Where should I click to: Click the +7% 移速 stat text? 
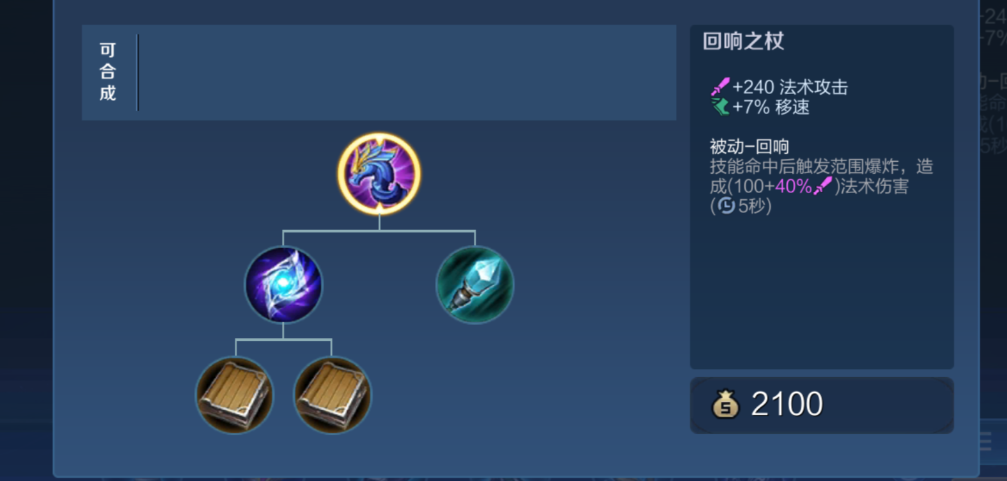click(771, 107)
